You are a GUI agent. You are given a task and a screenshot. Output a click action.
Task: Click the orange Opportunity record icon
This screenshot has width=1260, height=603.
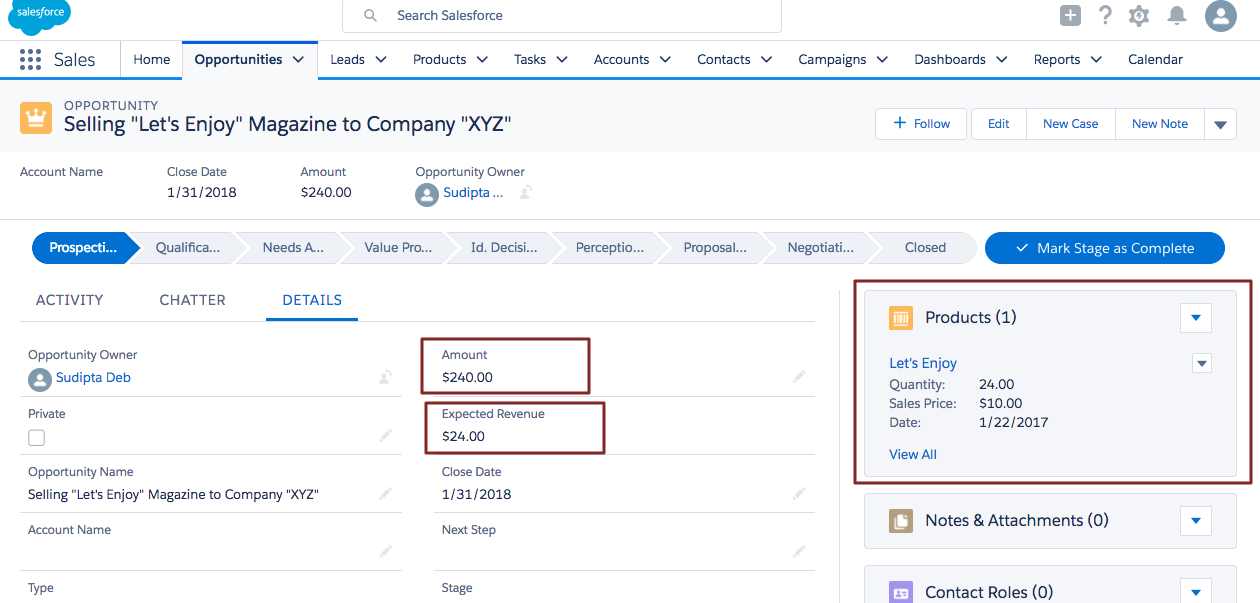(x=35, y=117)
